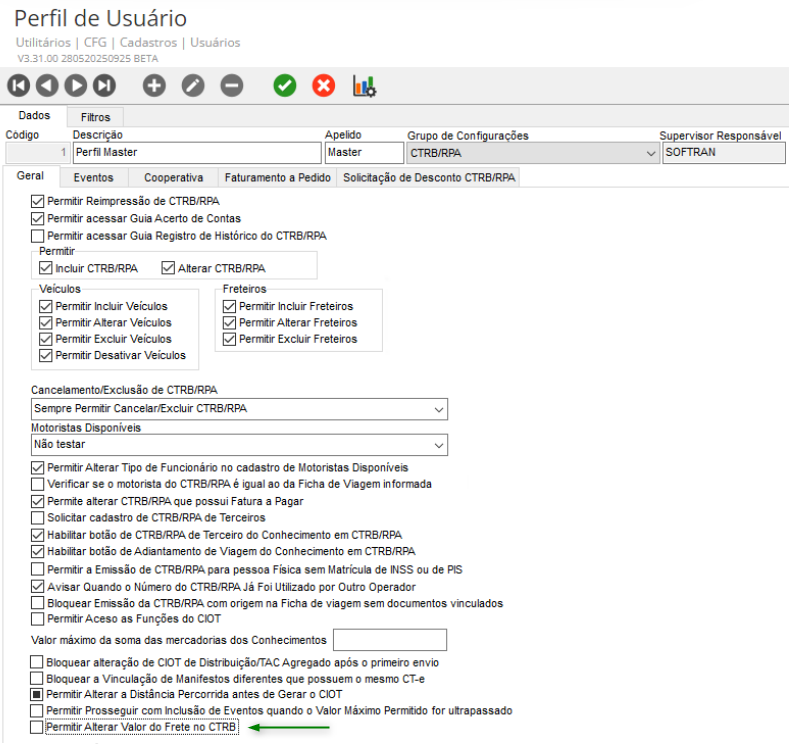The height and width of the screenshot is (744, 791).
Task: Delete the current record with minus icon
Action: pyautogui.click(x=232, y=85)
